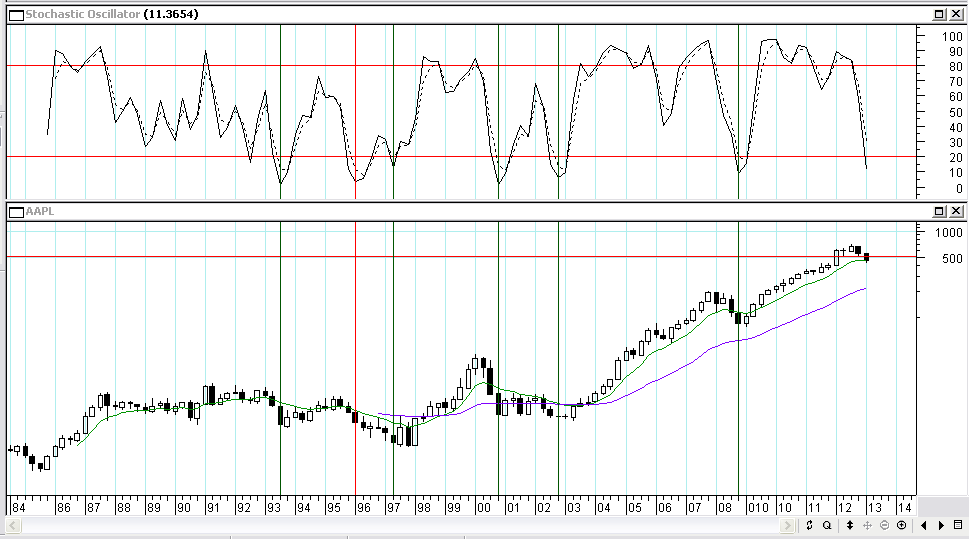Click the '05' year label on time axis
The width and height of the screenshot is (969, 539).
634,508
